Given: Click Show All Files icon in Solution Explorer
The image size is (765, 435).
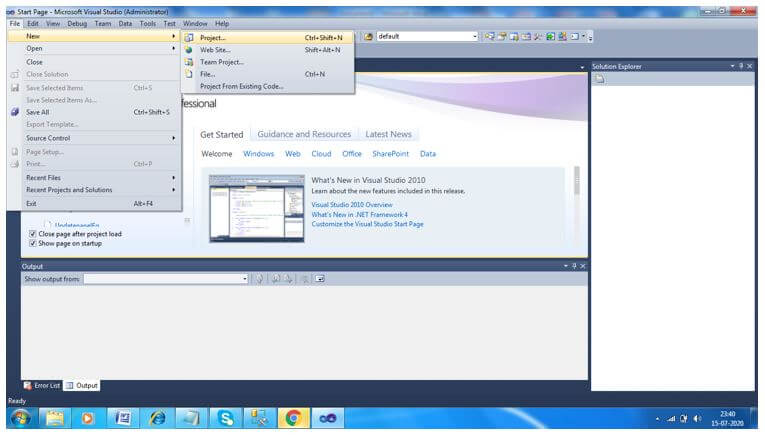Looking at the screenshot, I should click(600, 79).
